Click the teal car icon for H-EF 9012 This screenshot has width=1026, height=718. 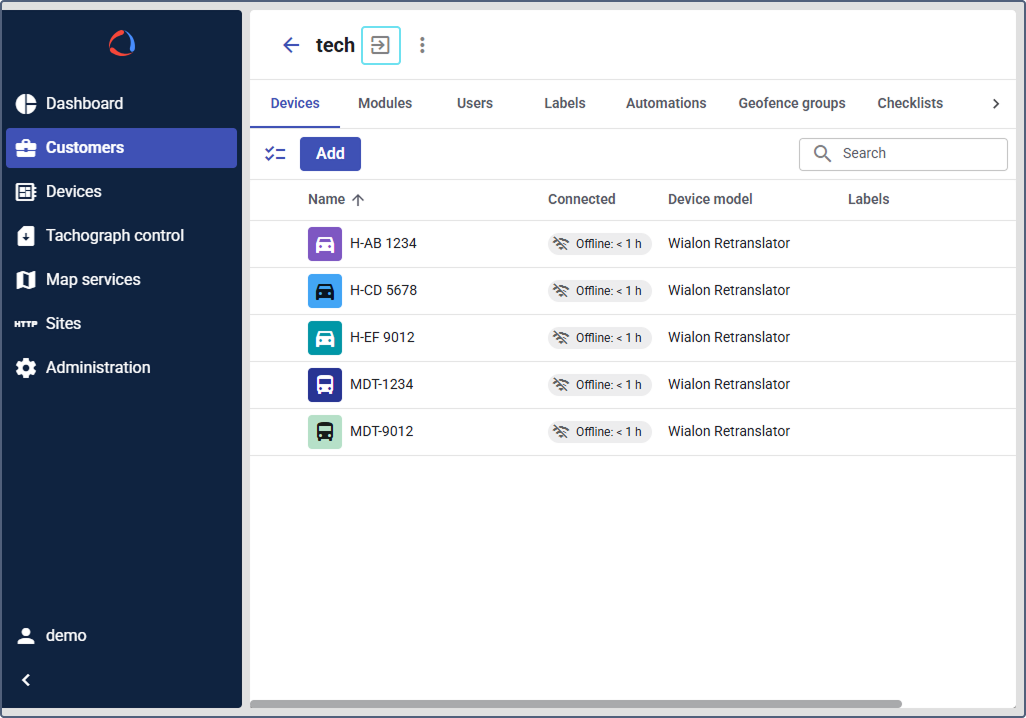point(325,338)
